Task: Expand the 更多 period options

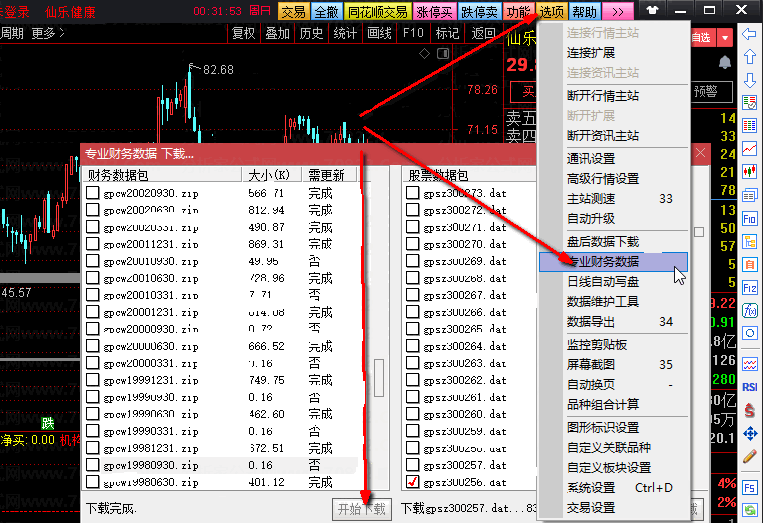Action: pyautogui.click(x=48, y=33)
